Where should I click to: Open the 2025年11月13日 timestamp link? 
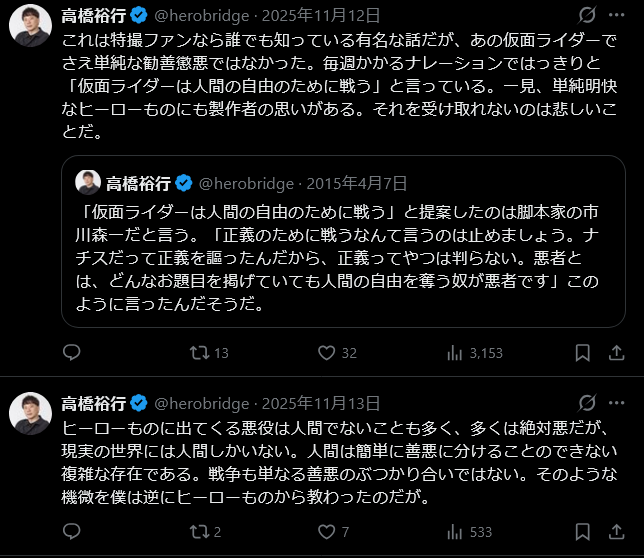point(320,403)
